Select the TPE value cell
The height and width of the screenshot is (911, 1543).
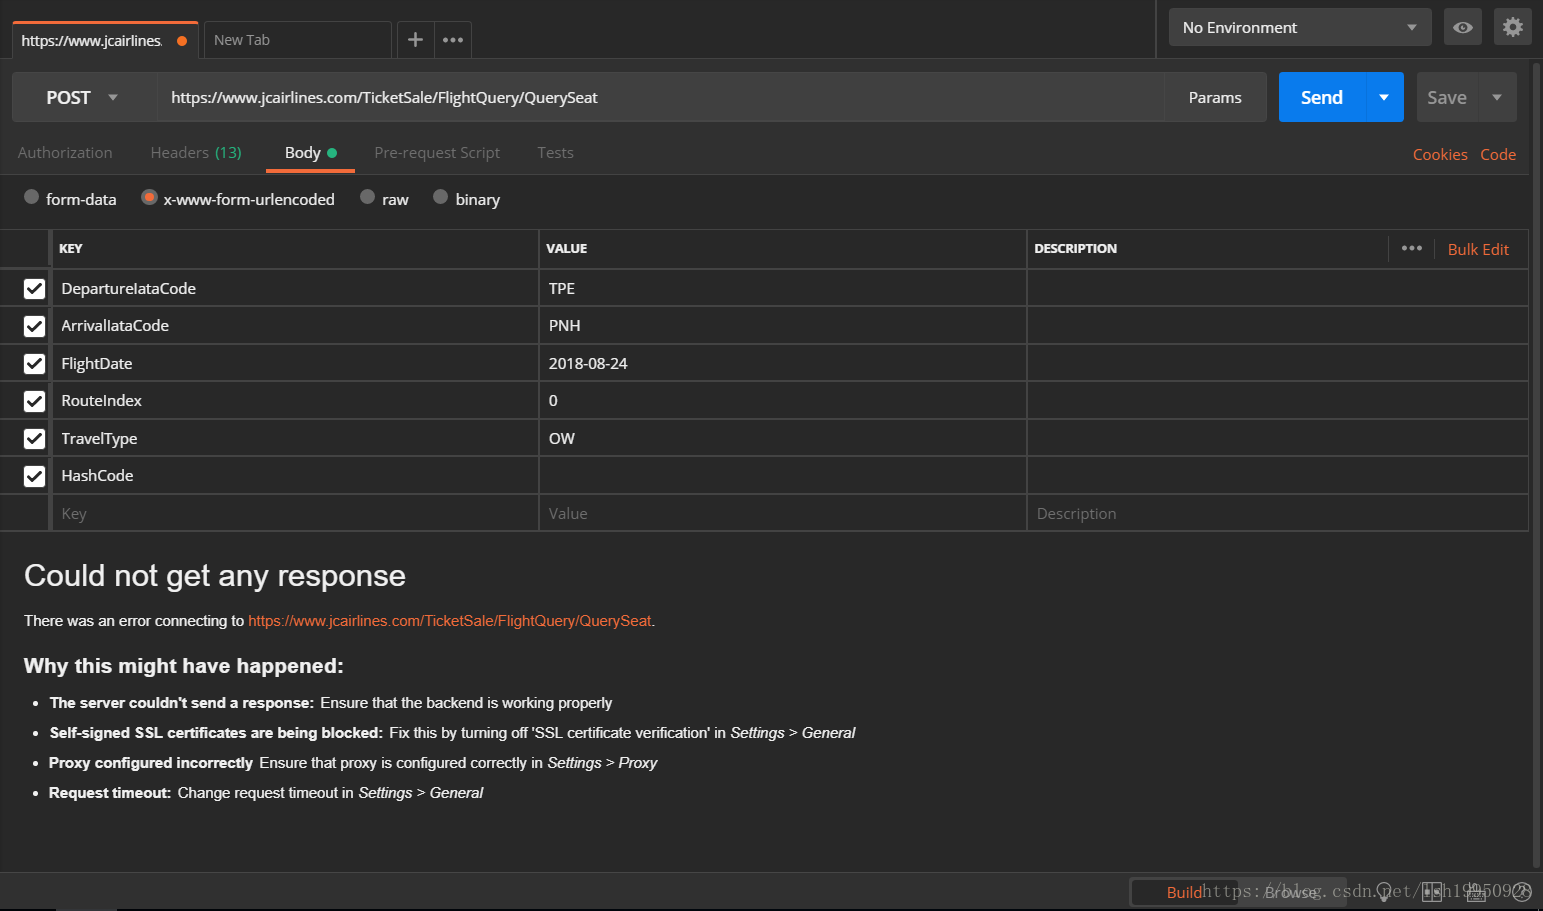point(783,288)
